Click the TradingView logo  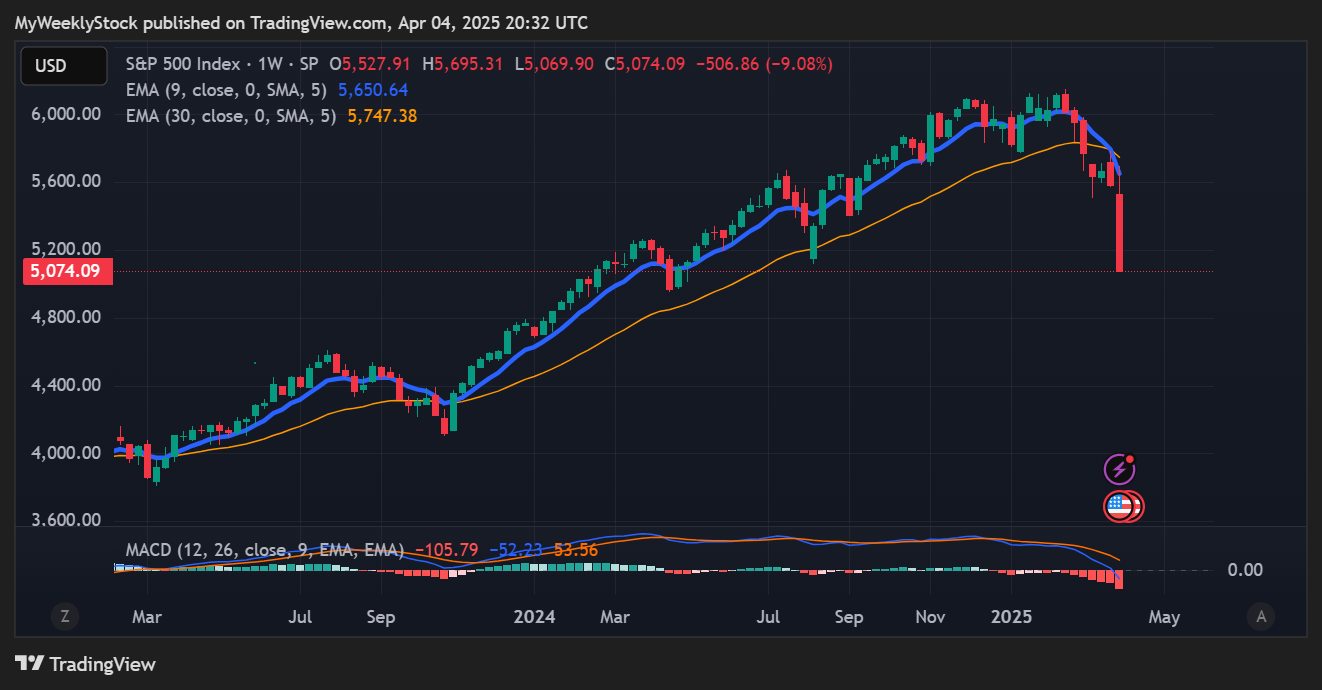pyautogui.click(x=86, y=664)
